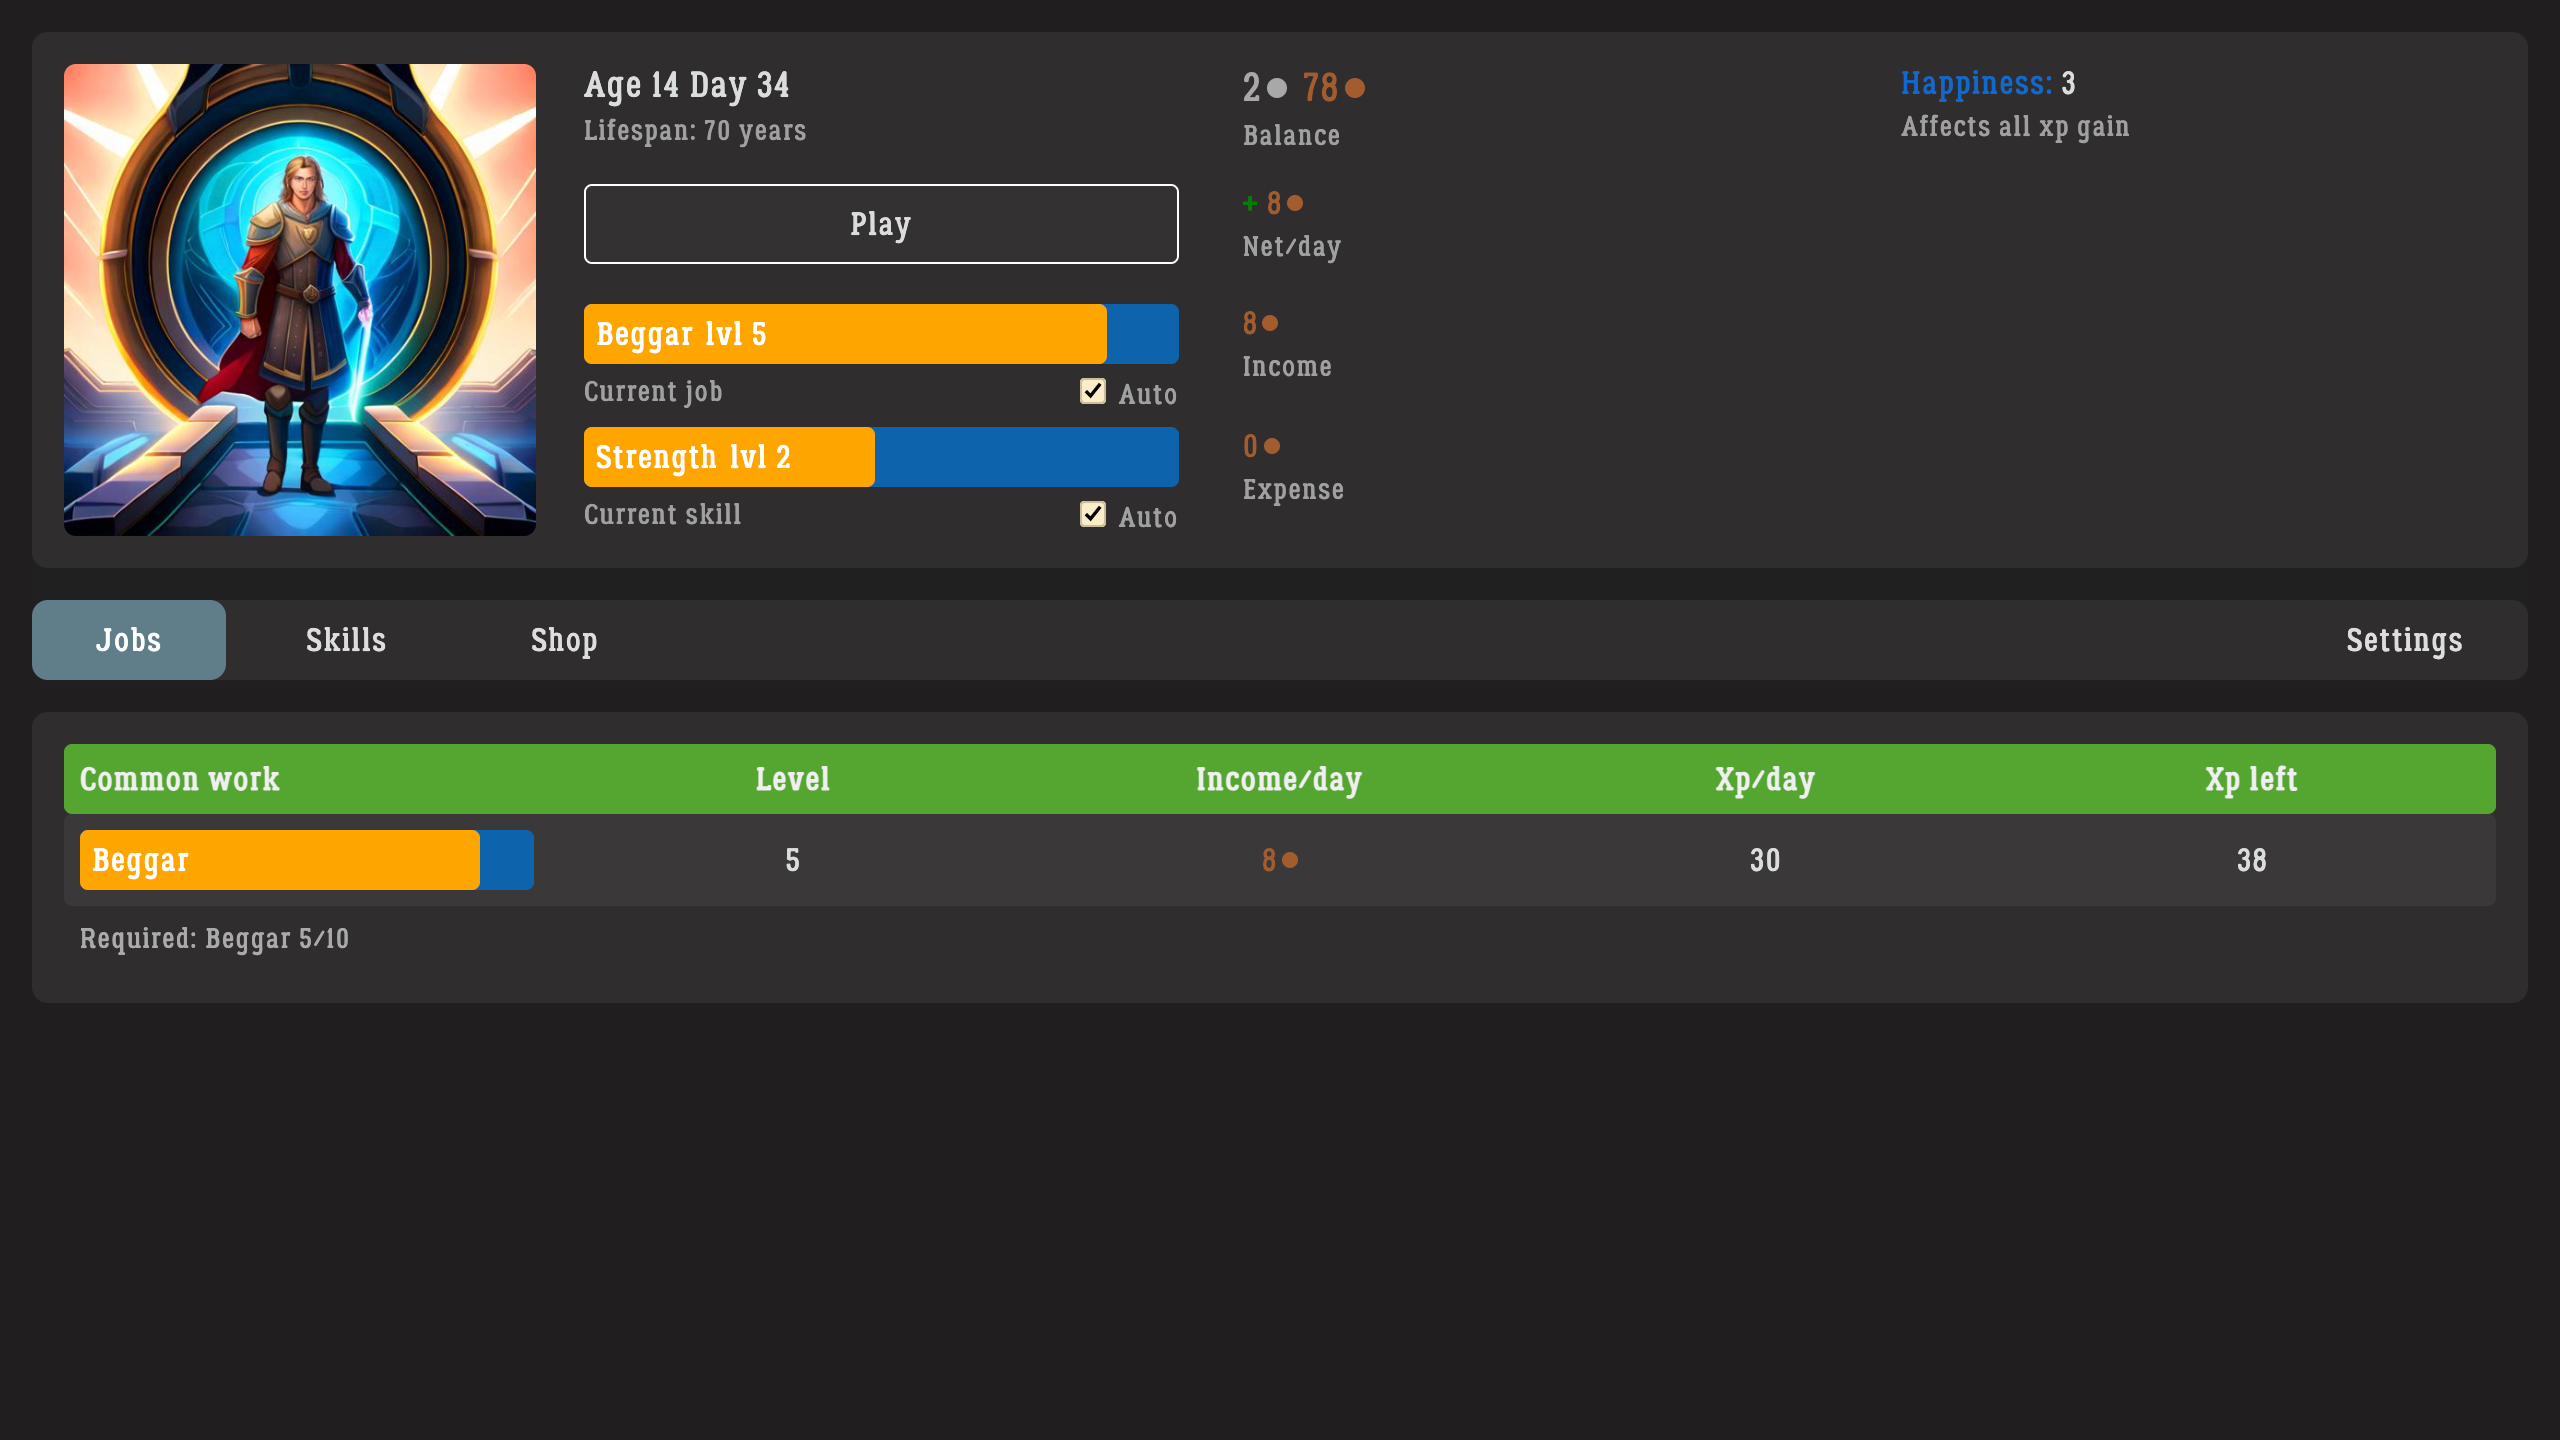Viewport: 2560px width, 1440px height.
Task: Open the Settings tab
Action: coord(2404,640)
